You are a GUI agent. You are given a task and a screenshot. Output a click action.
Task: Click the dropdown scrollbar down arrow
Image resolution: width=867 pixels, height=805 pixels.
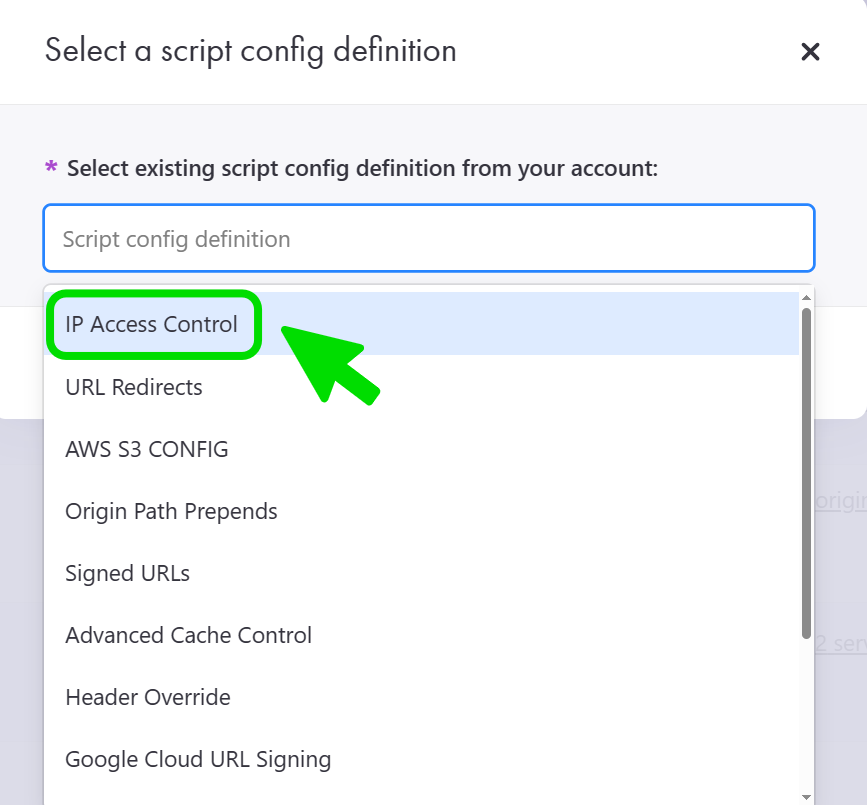pos(806,796)
